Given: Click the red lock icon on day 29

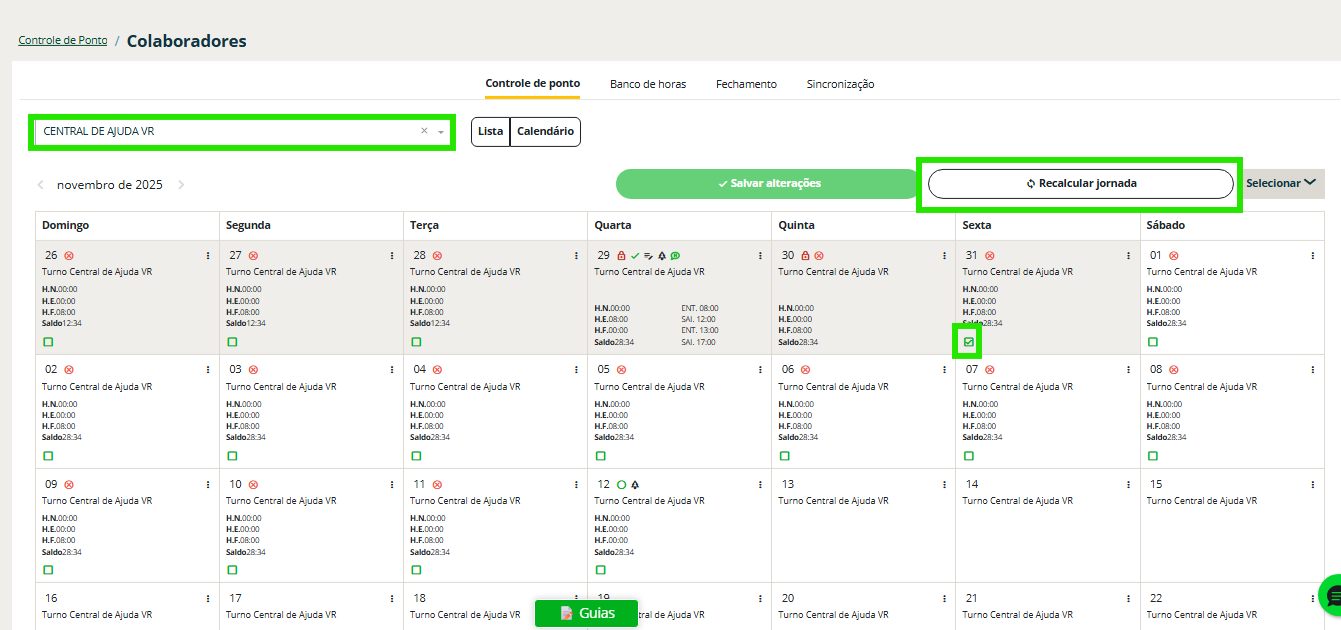Looking at the screenshot, I should [621, 256].
